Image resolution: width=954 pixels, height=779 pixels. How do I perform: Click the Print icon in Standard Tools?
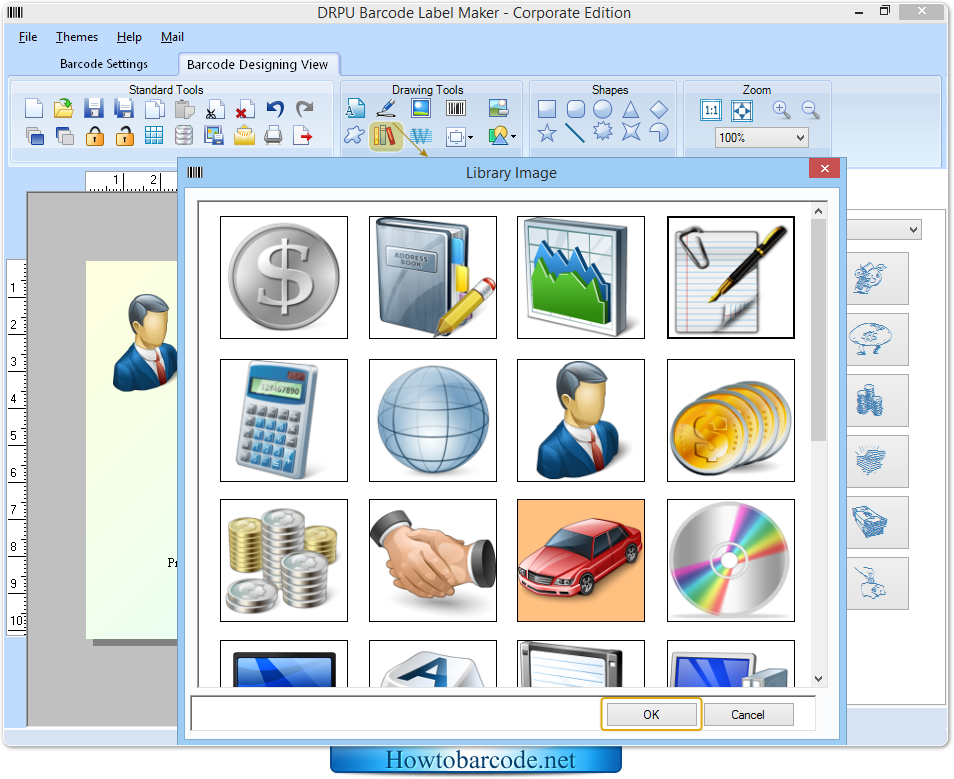(x=273, y=136)
